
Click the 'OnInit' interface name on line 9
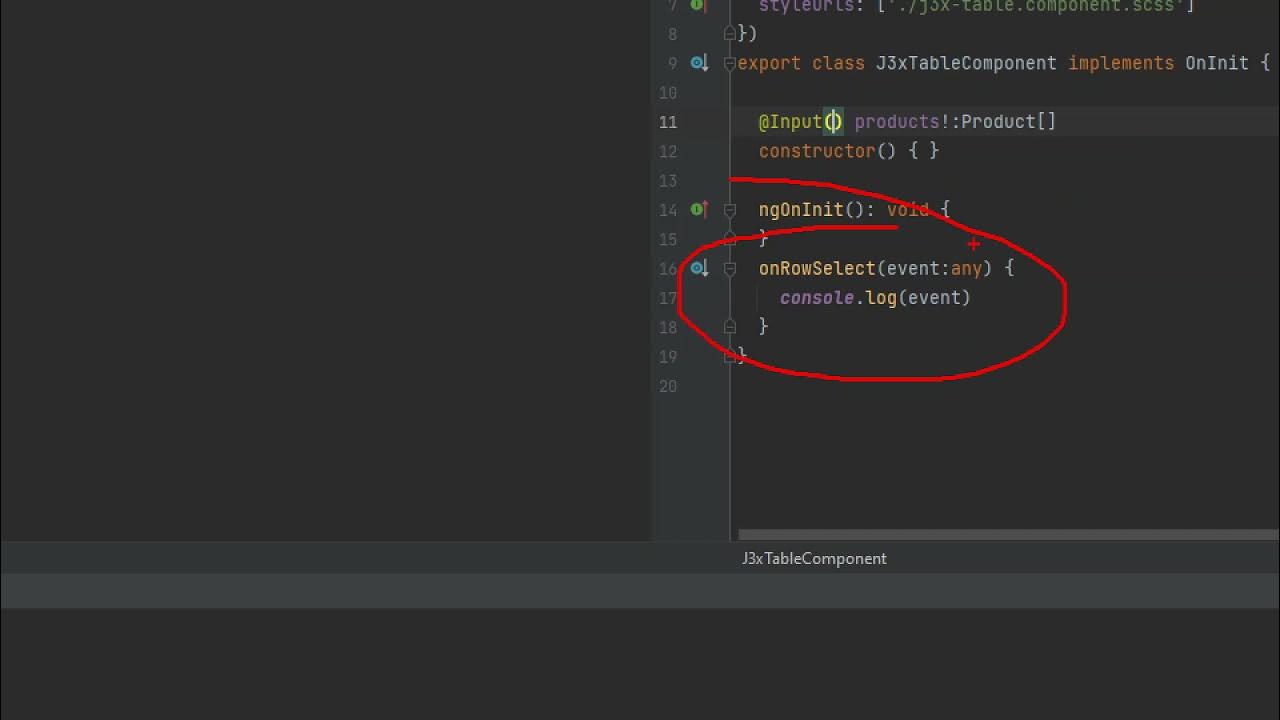coord(1217,63)
